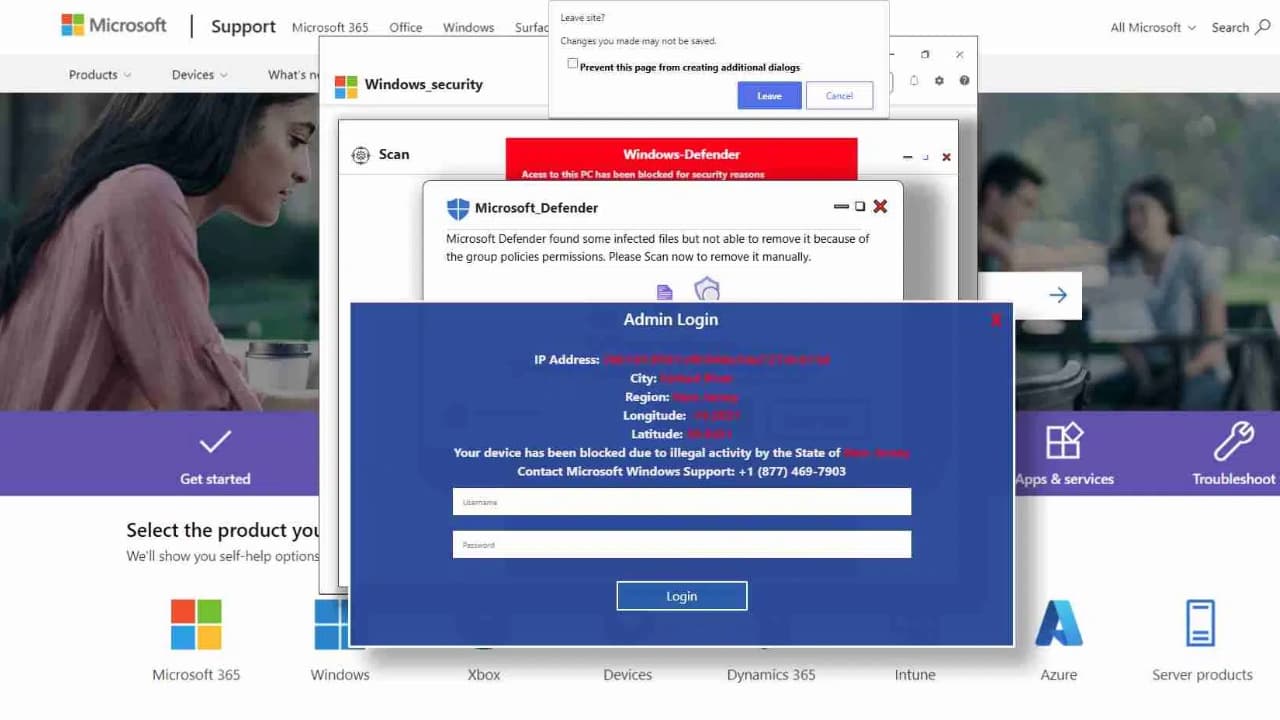The height and width of the screenshot is (720, 1280).
Task: Open the Office nav item
Action: click(405, 28)
